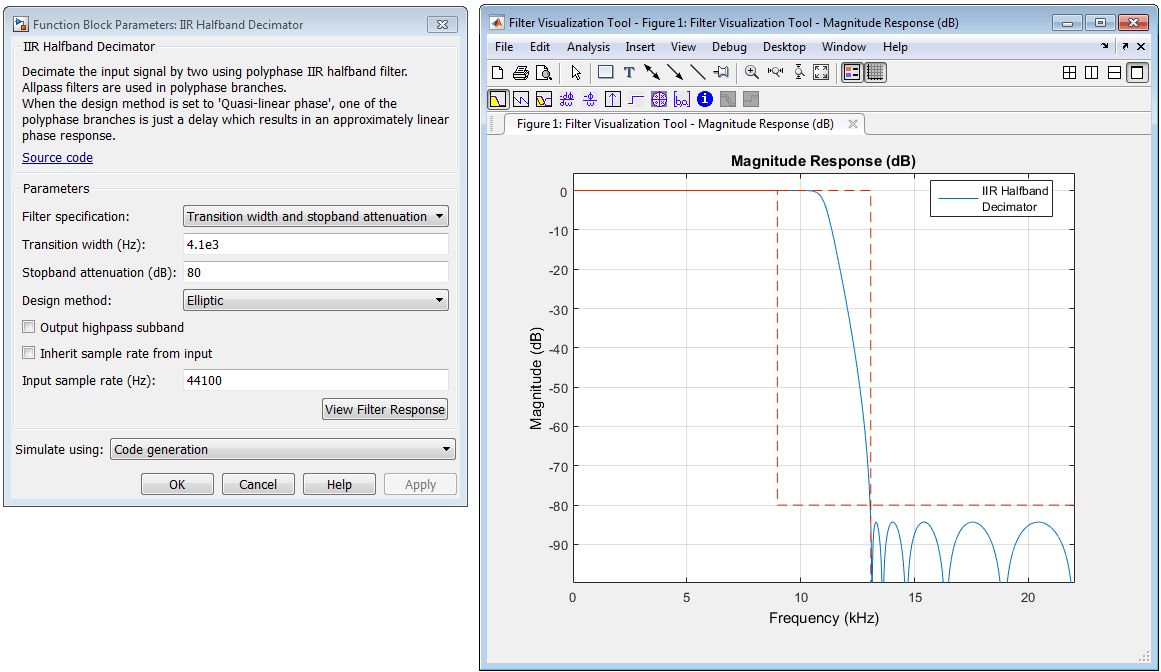Viewport: 1161px width, 672px height.
Task: Click the Stopband attenuation field
Action: [315, 272]
